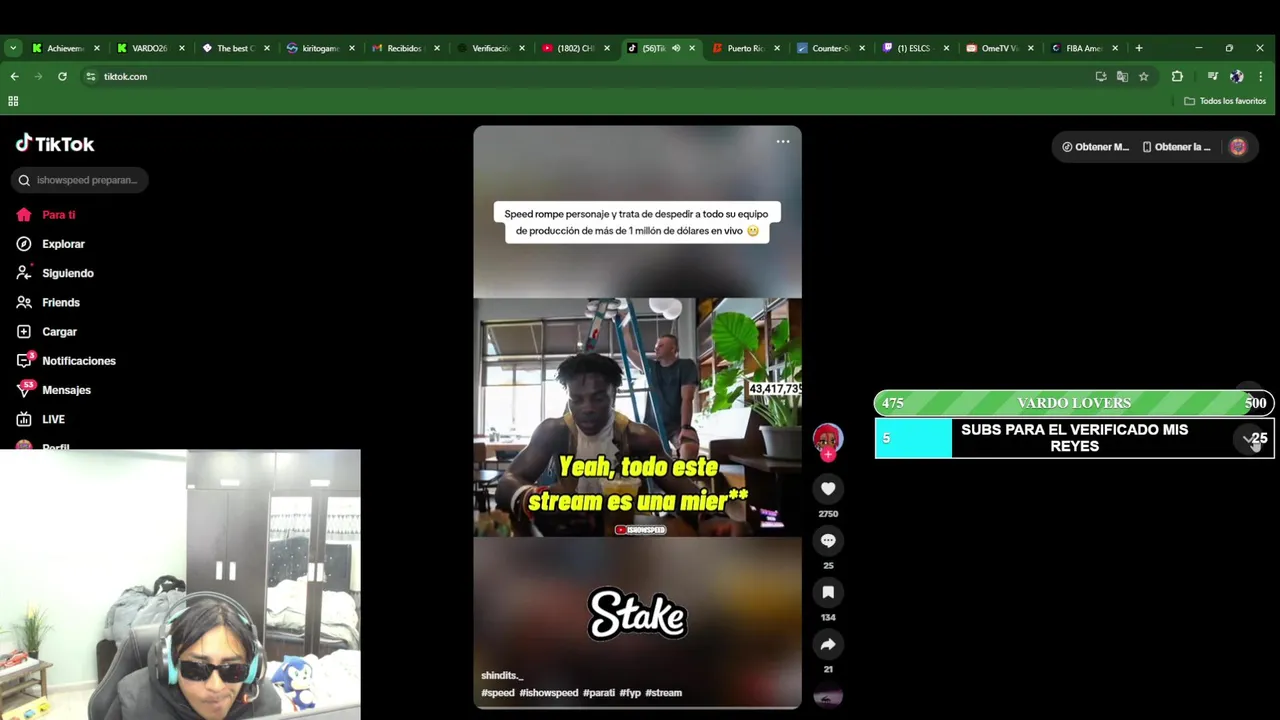Click the Obtener la... app button
The image size is (1280, 720).
click(x=1177, y=147)
